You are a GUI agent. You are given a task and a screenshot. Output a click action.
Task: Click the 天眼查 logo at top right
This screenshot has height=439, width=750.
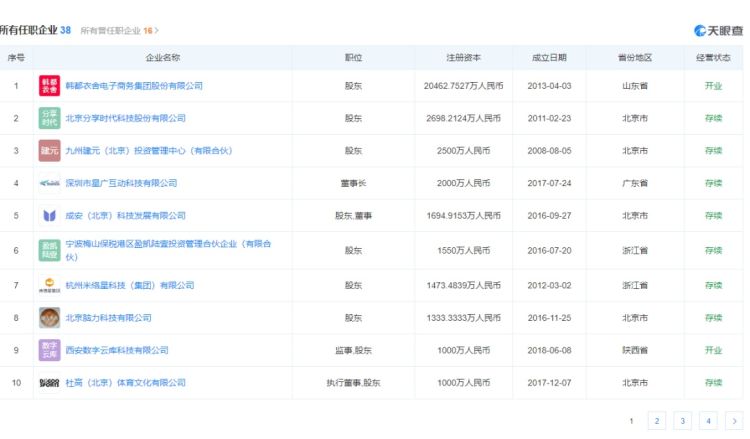coord(718,31)
